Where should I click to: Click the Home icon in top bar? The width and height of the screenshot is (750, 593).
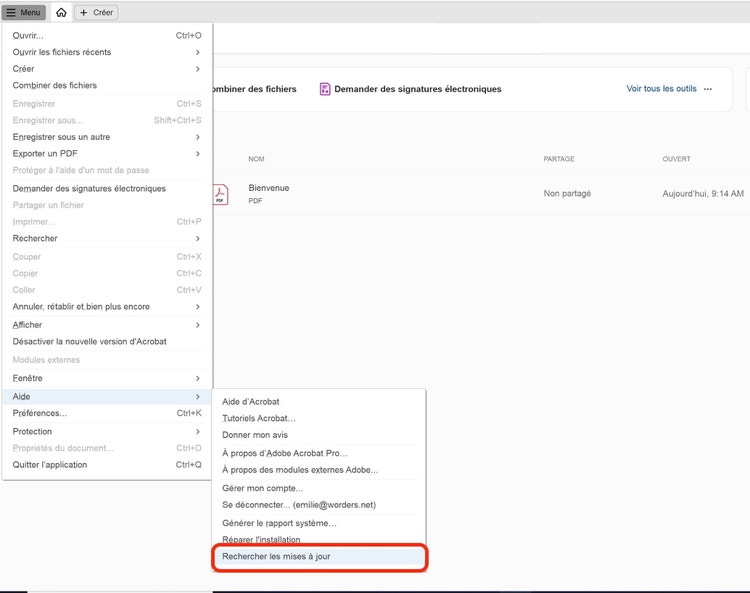[x=61, y=12]
